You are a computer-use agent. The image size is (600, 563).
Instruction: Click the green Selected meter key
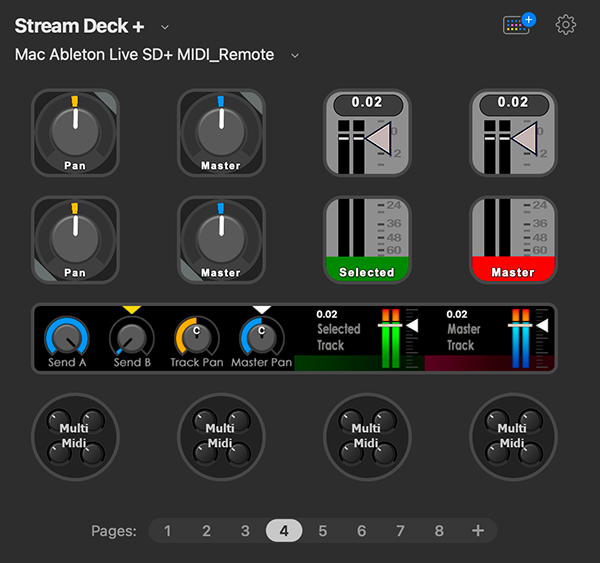[367, 240]
